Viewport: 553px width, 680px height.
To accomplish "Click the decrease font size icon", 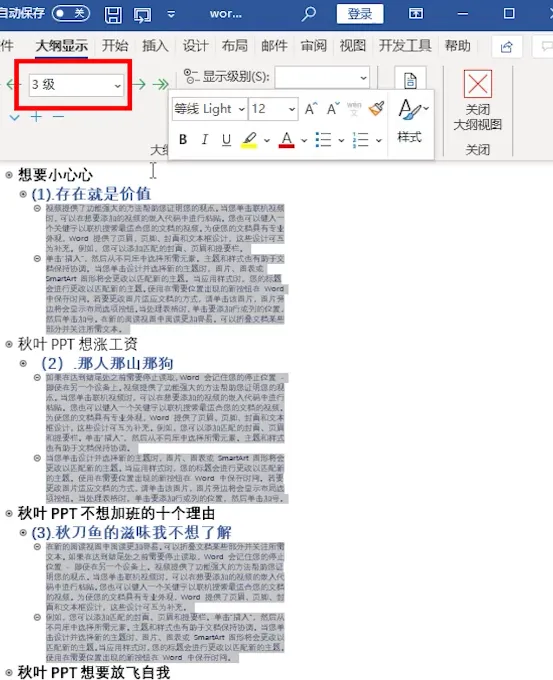I will [x=333, y=108].
